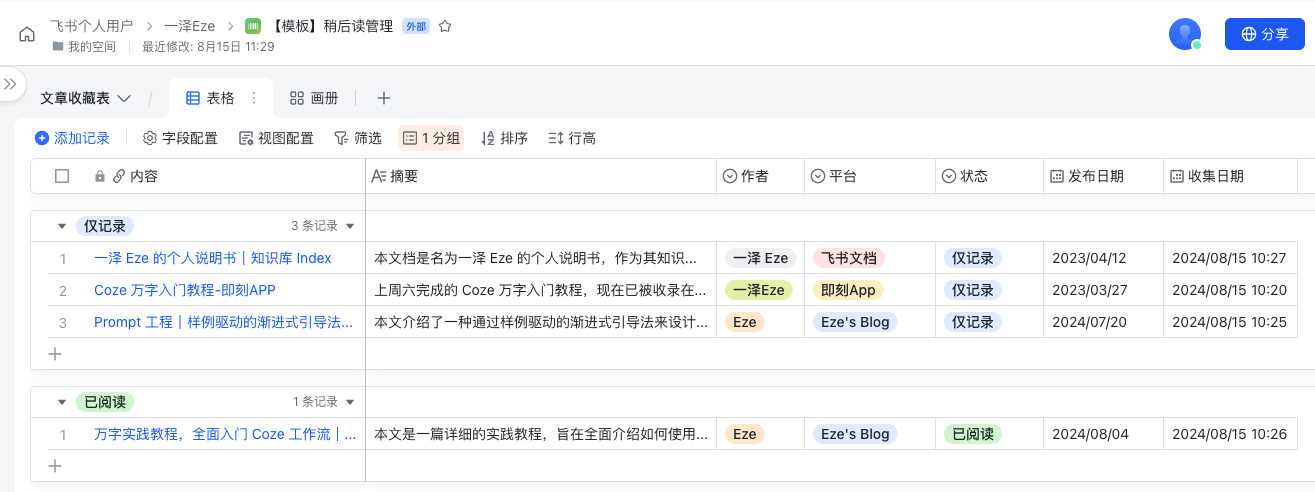Screen dimensions: 1315x492
Task: Adjust 行高 row height
Action: pyautogui.click(x=572, y=138)
